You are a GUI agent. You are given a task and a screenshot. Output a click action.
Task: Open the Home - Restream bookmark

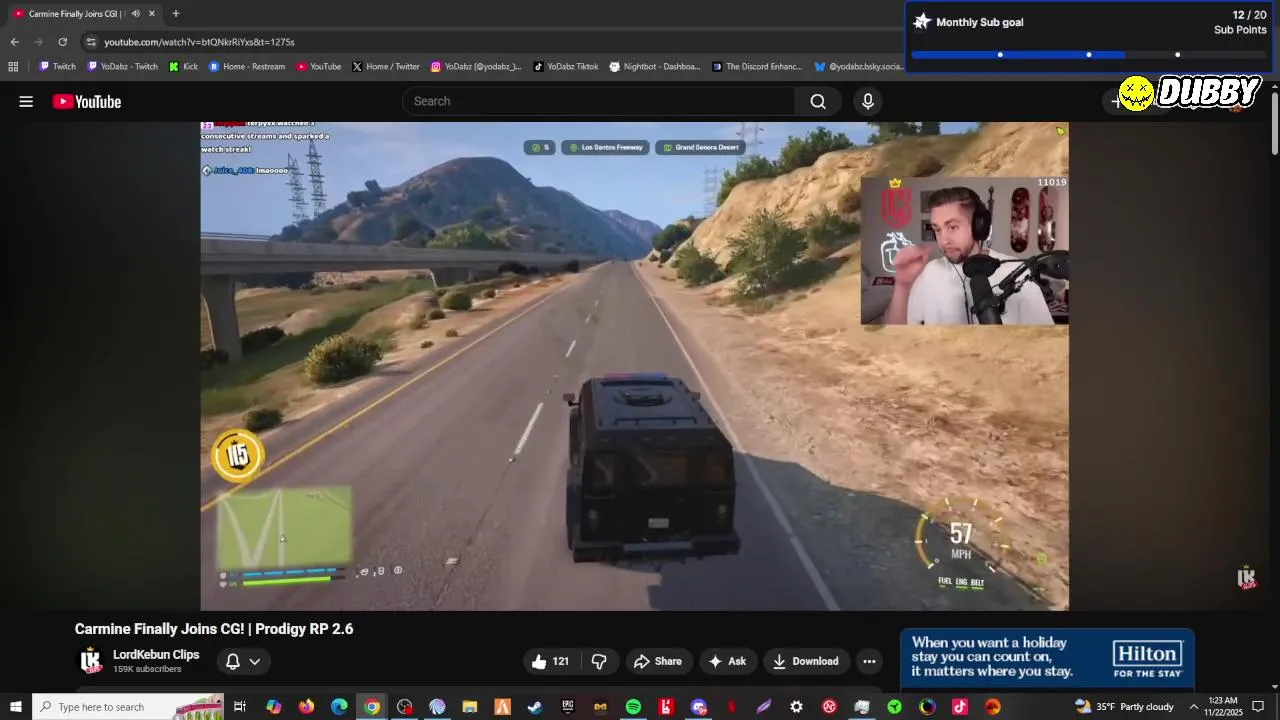(247, 67)
